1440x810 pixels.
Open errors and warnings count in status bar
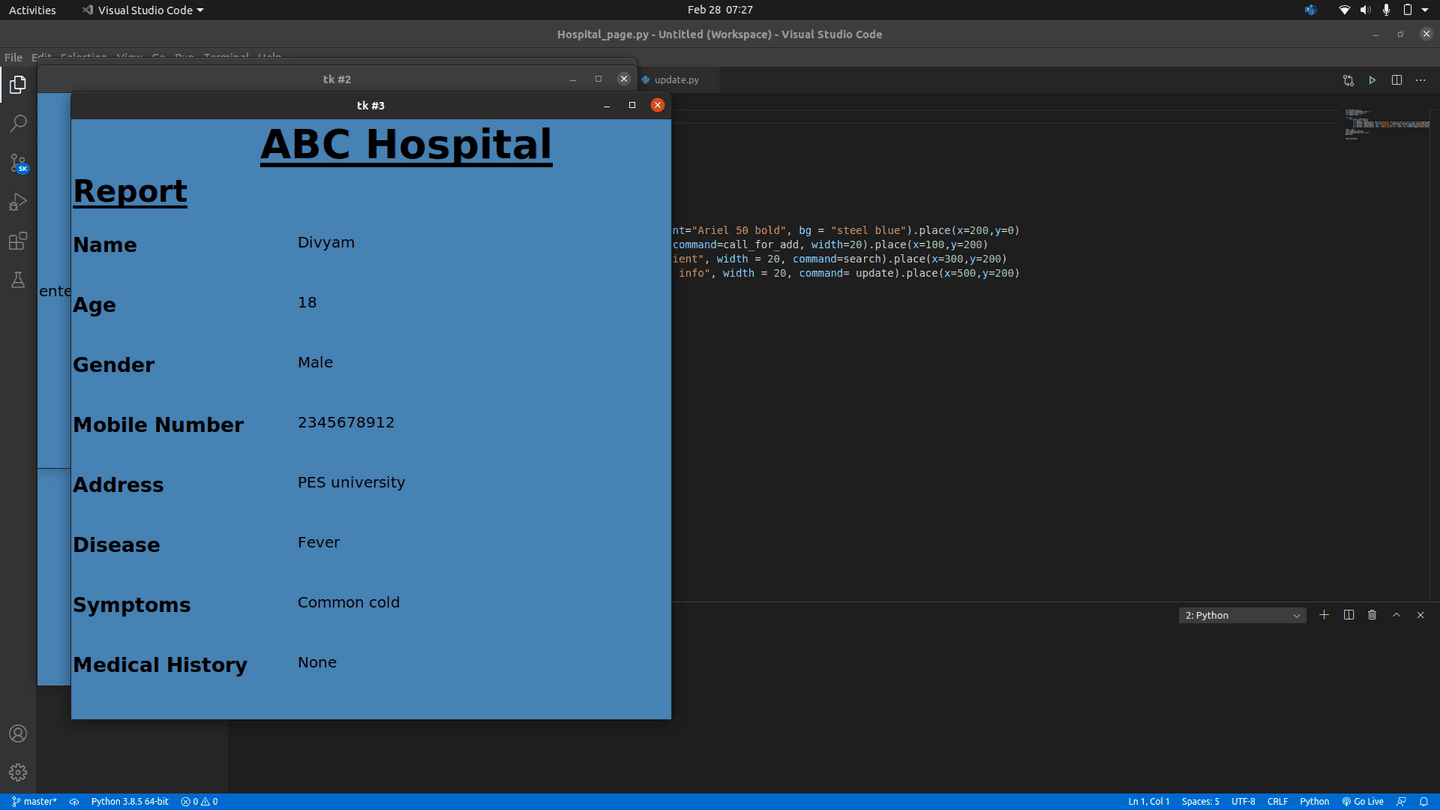point(199,802)
